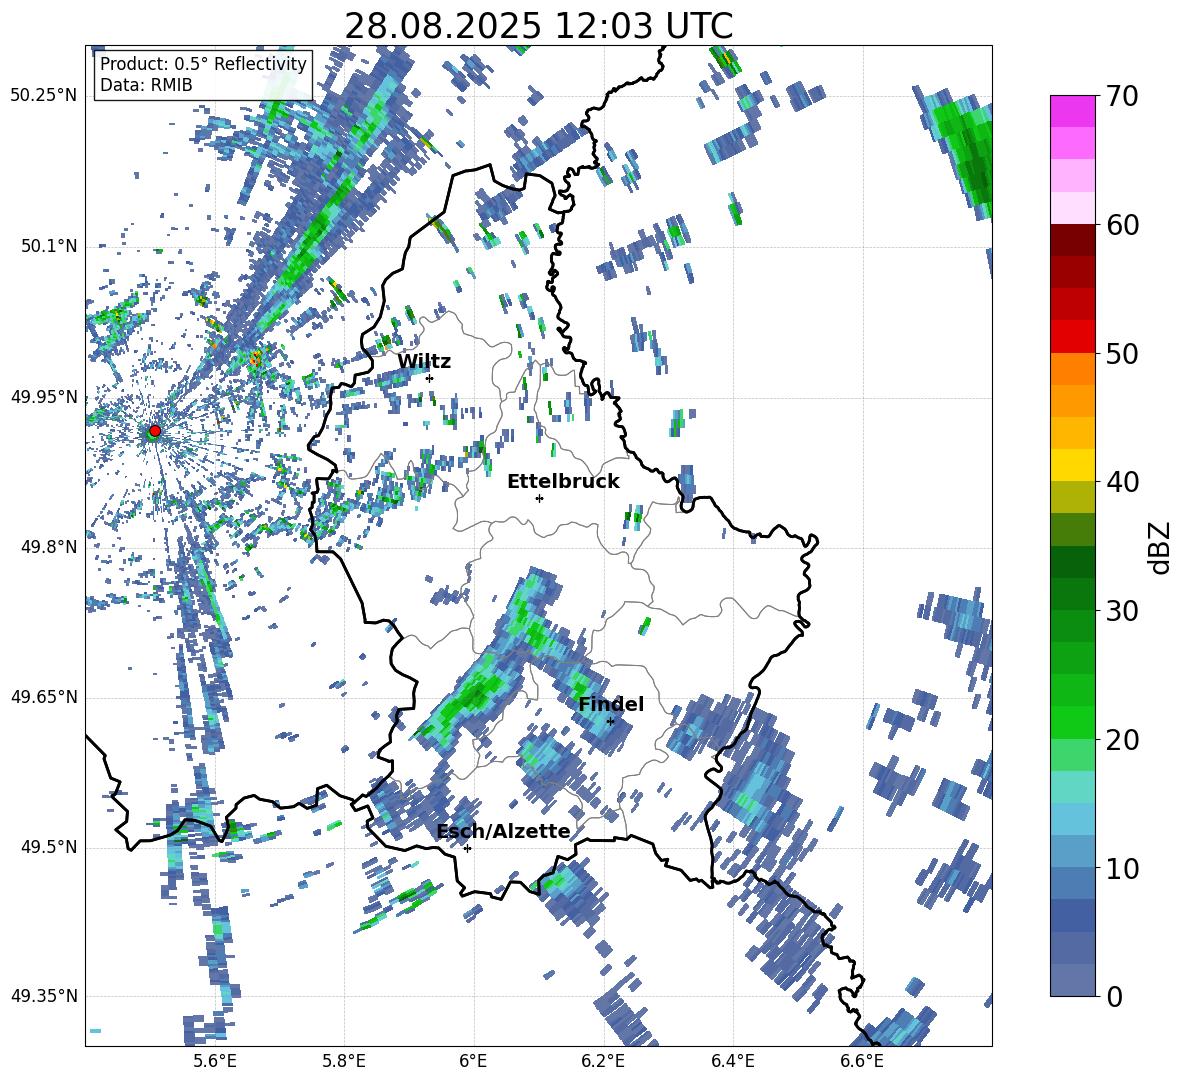Click colorbar tick label 30
Screen dimensions: 1184x1081
(x=1122, y=611)
